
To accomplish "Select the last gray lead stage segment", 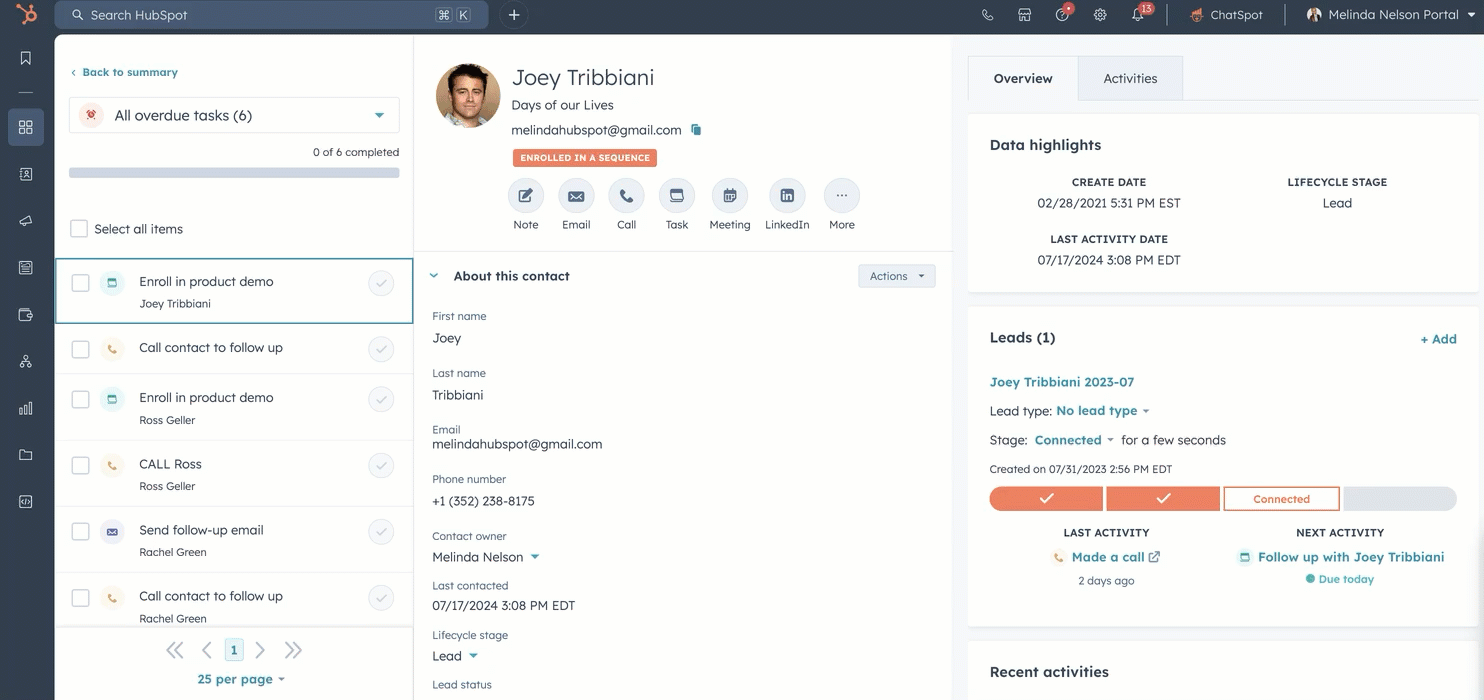I will pyautogui.click(x=1400, y=499).
